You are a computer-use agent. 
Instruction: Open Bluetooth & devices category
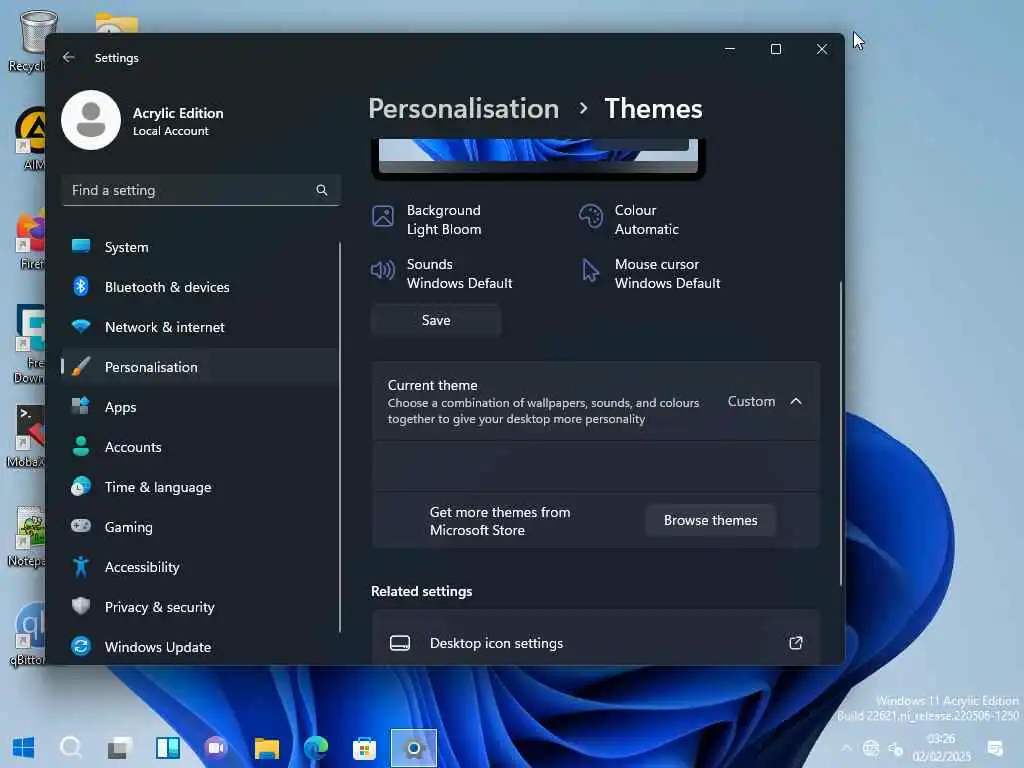(200, 287)
